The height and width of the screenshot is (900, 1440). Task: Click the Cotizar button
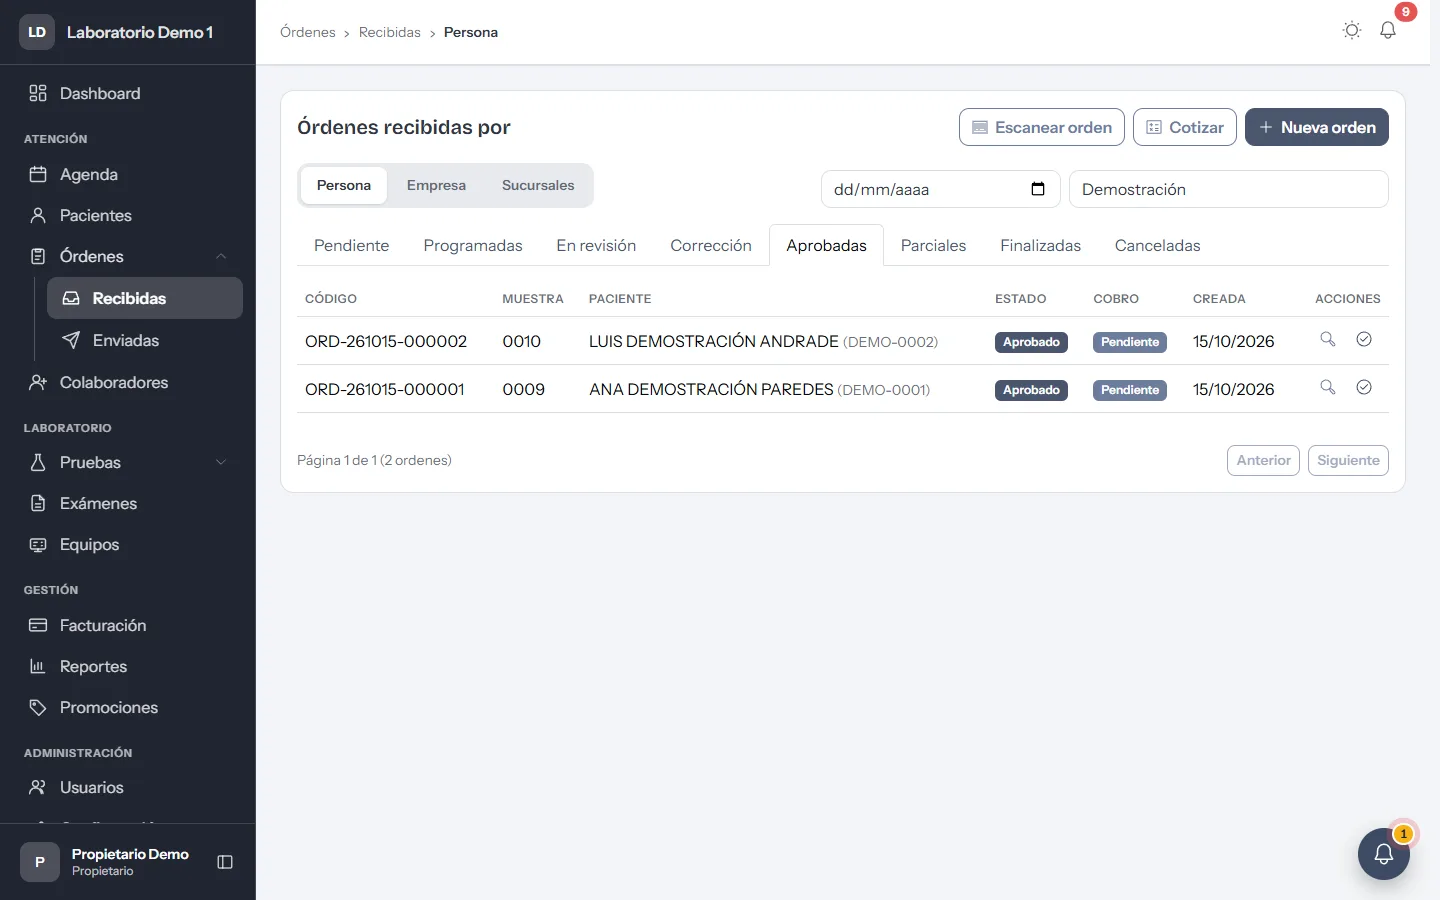point(1185,127)
